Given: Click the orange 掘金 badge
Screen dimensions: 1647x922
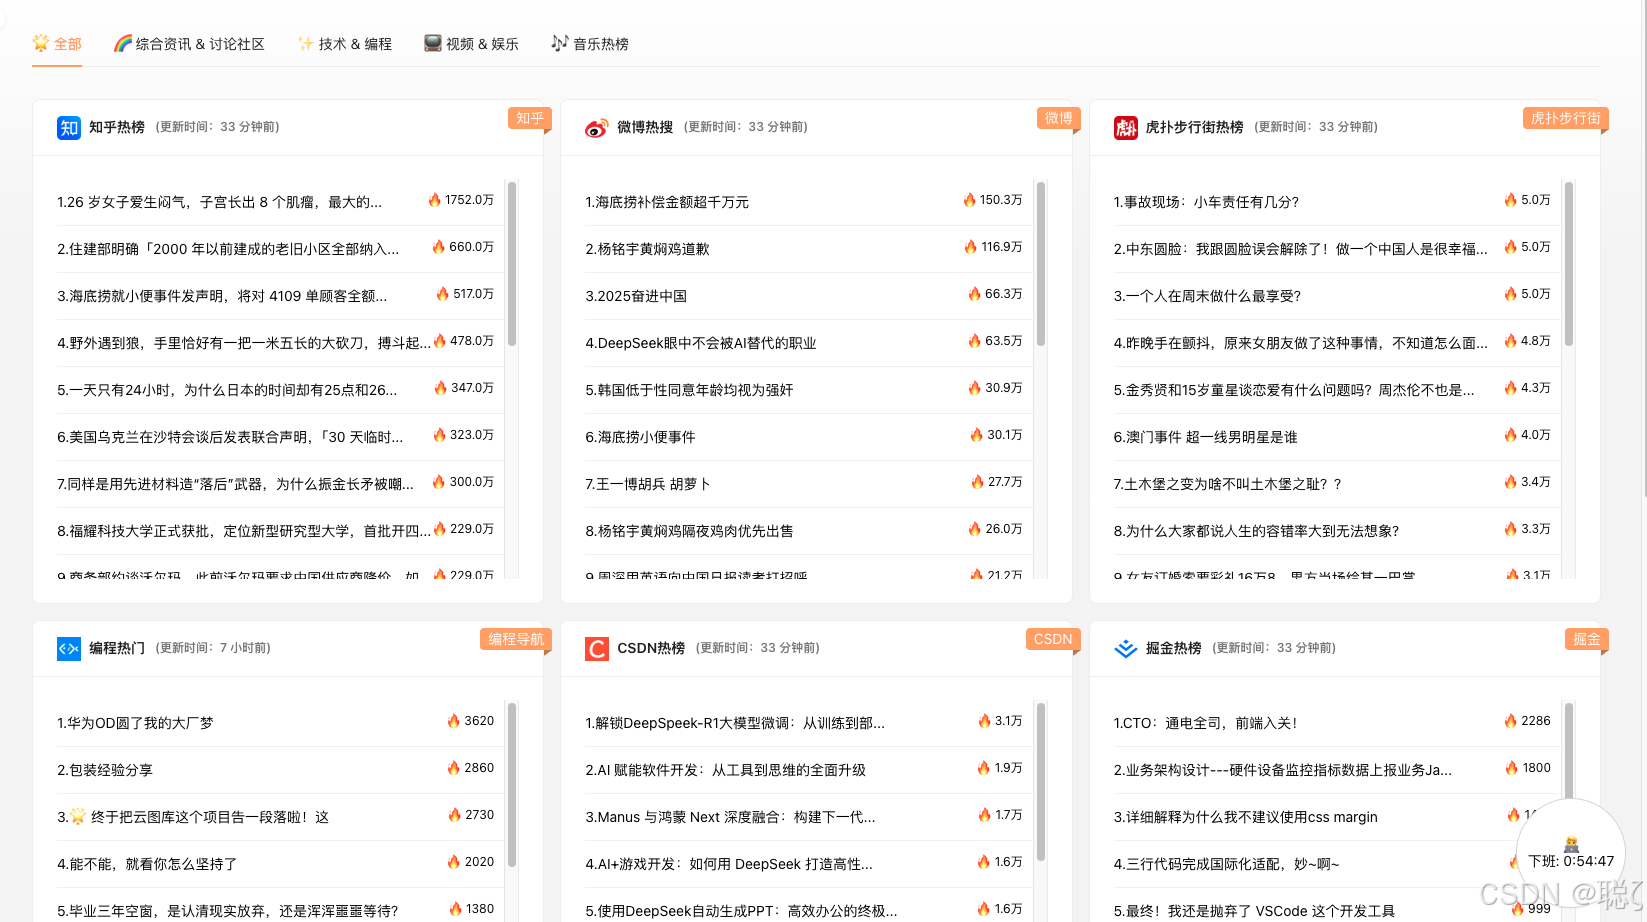Looking at the screenshot, I should [1587, 639].
